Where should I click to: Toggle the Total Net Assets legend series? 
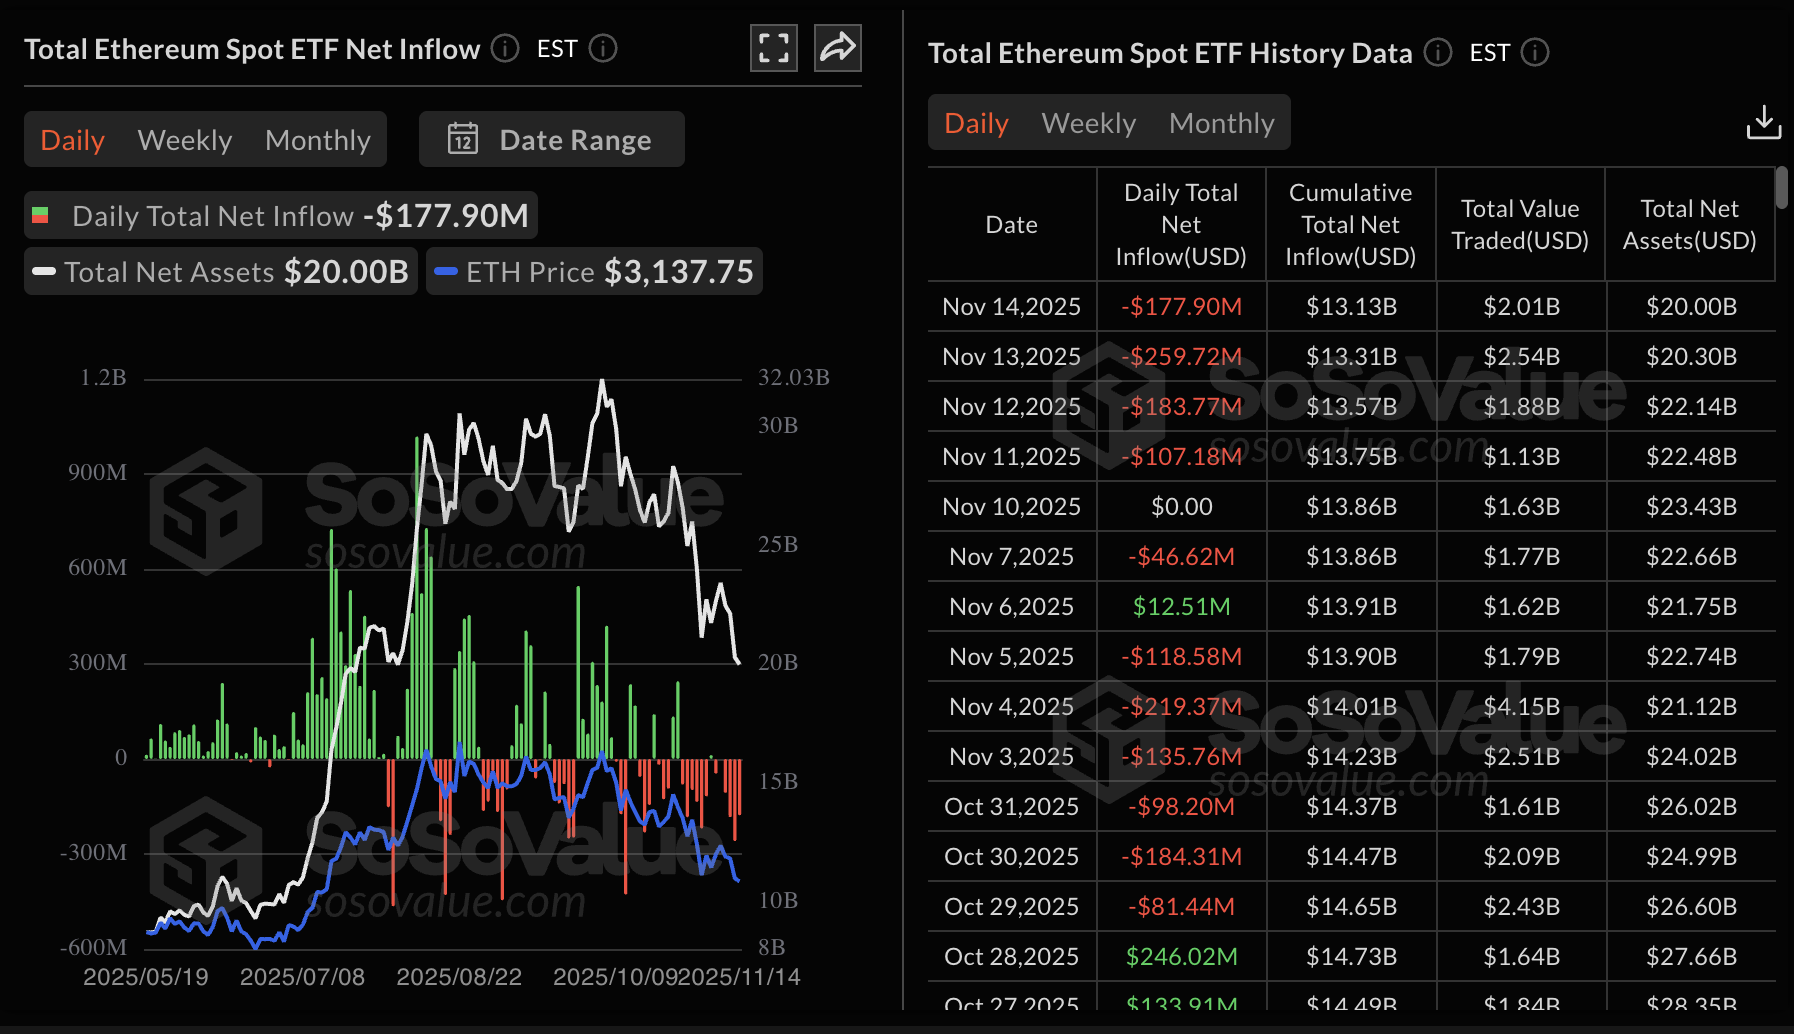[169, 271]
